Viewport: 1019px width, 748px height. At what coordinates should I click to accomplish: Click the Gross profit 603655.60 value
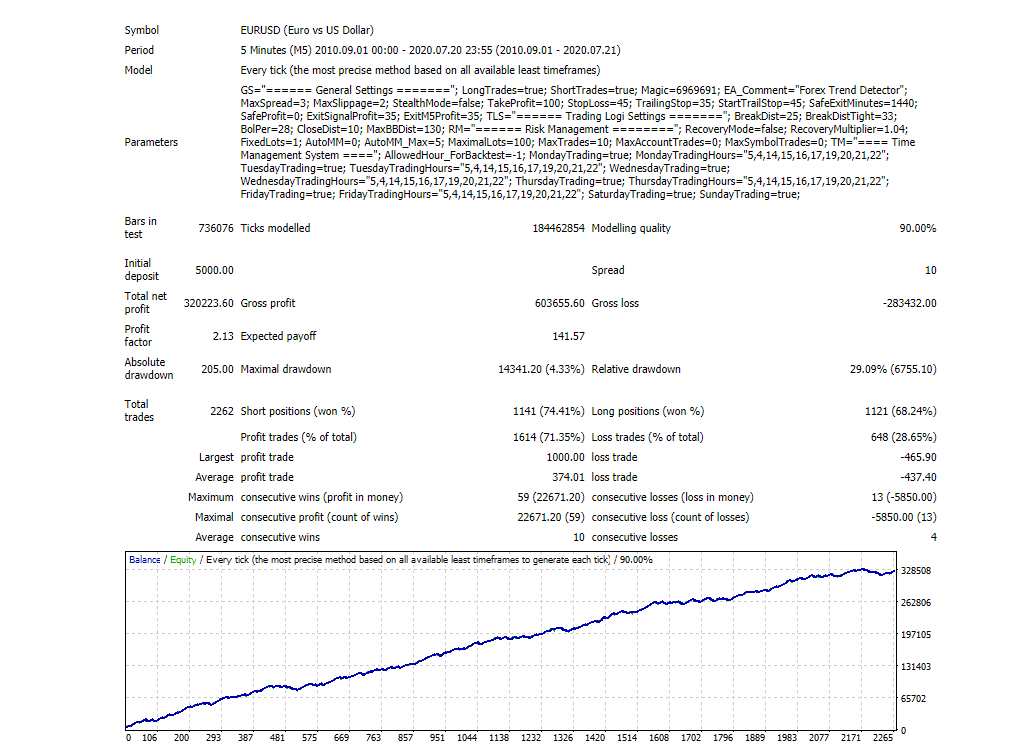coord(558,303)
